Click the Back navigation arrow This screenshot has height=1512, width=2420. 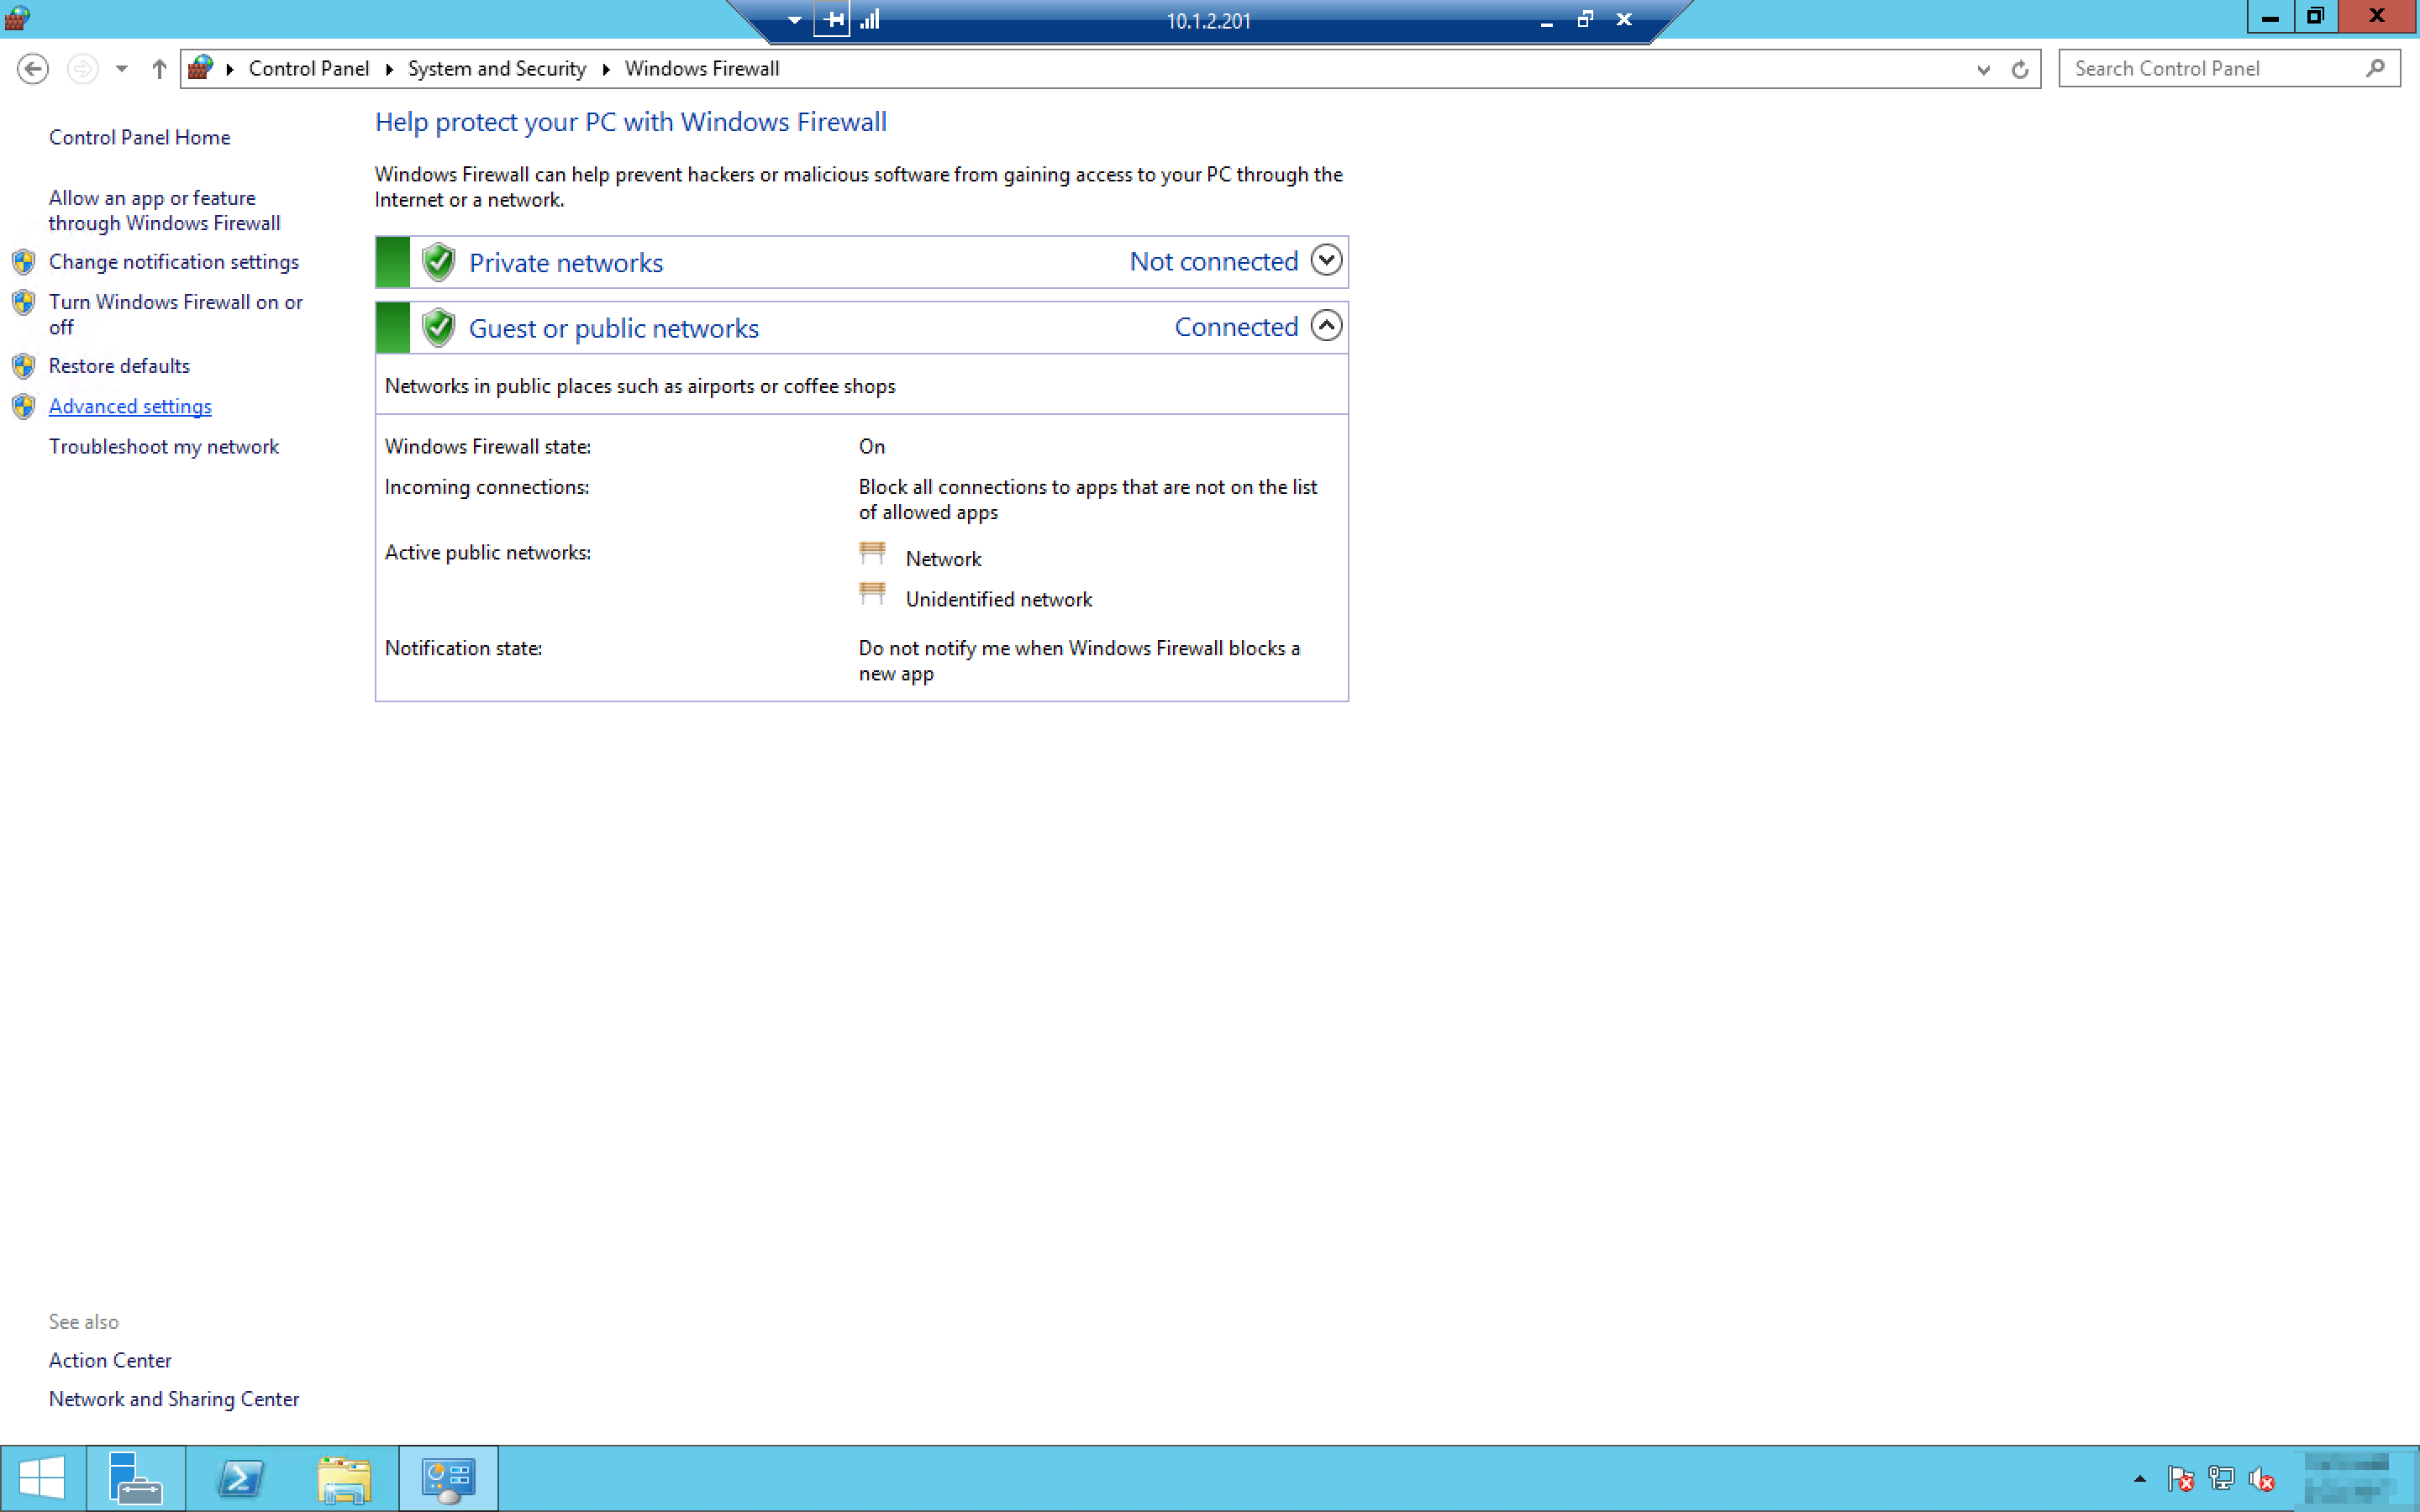pyautogui.click(x=33, y=69)
